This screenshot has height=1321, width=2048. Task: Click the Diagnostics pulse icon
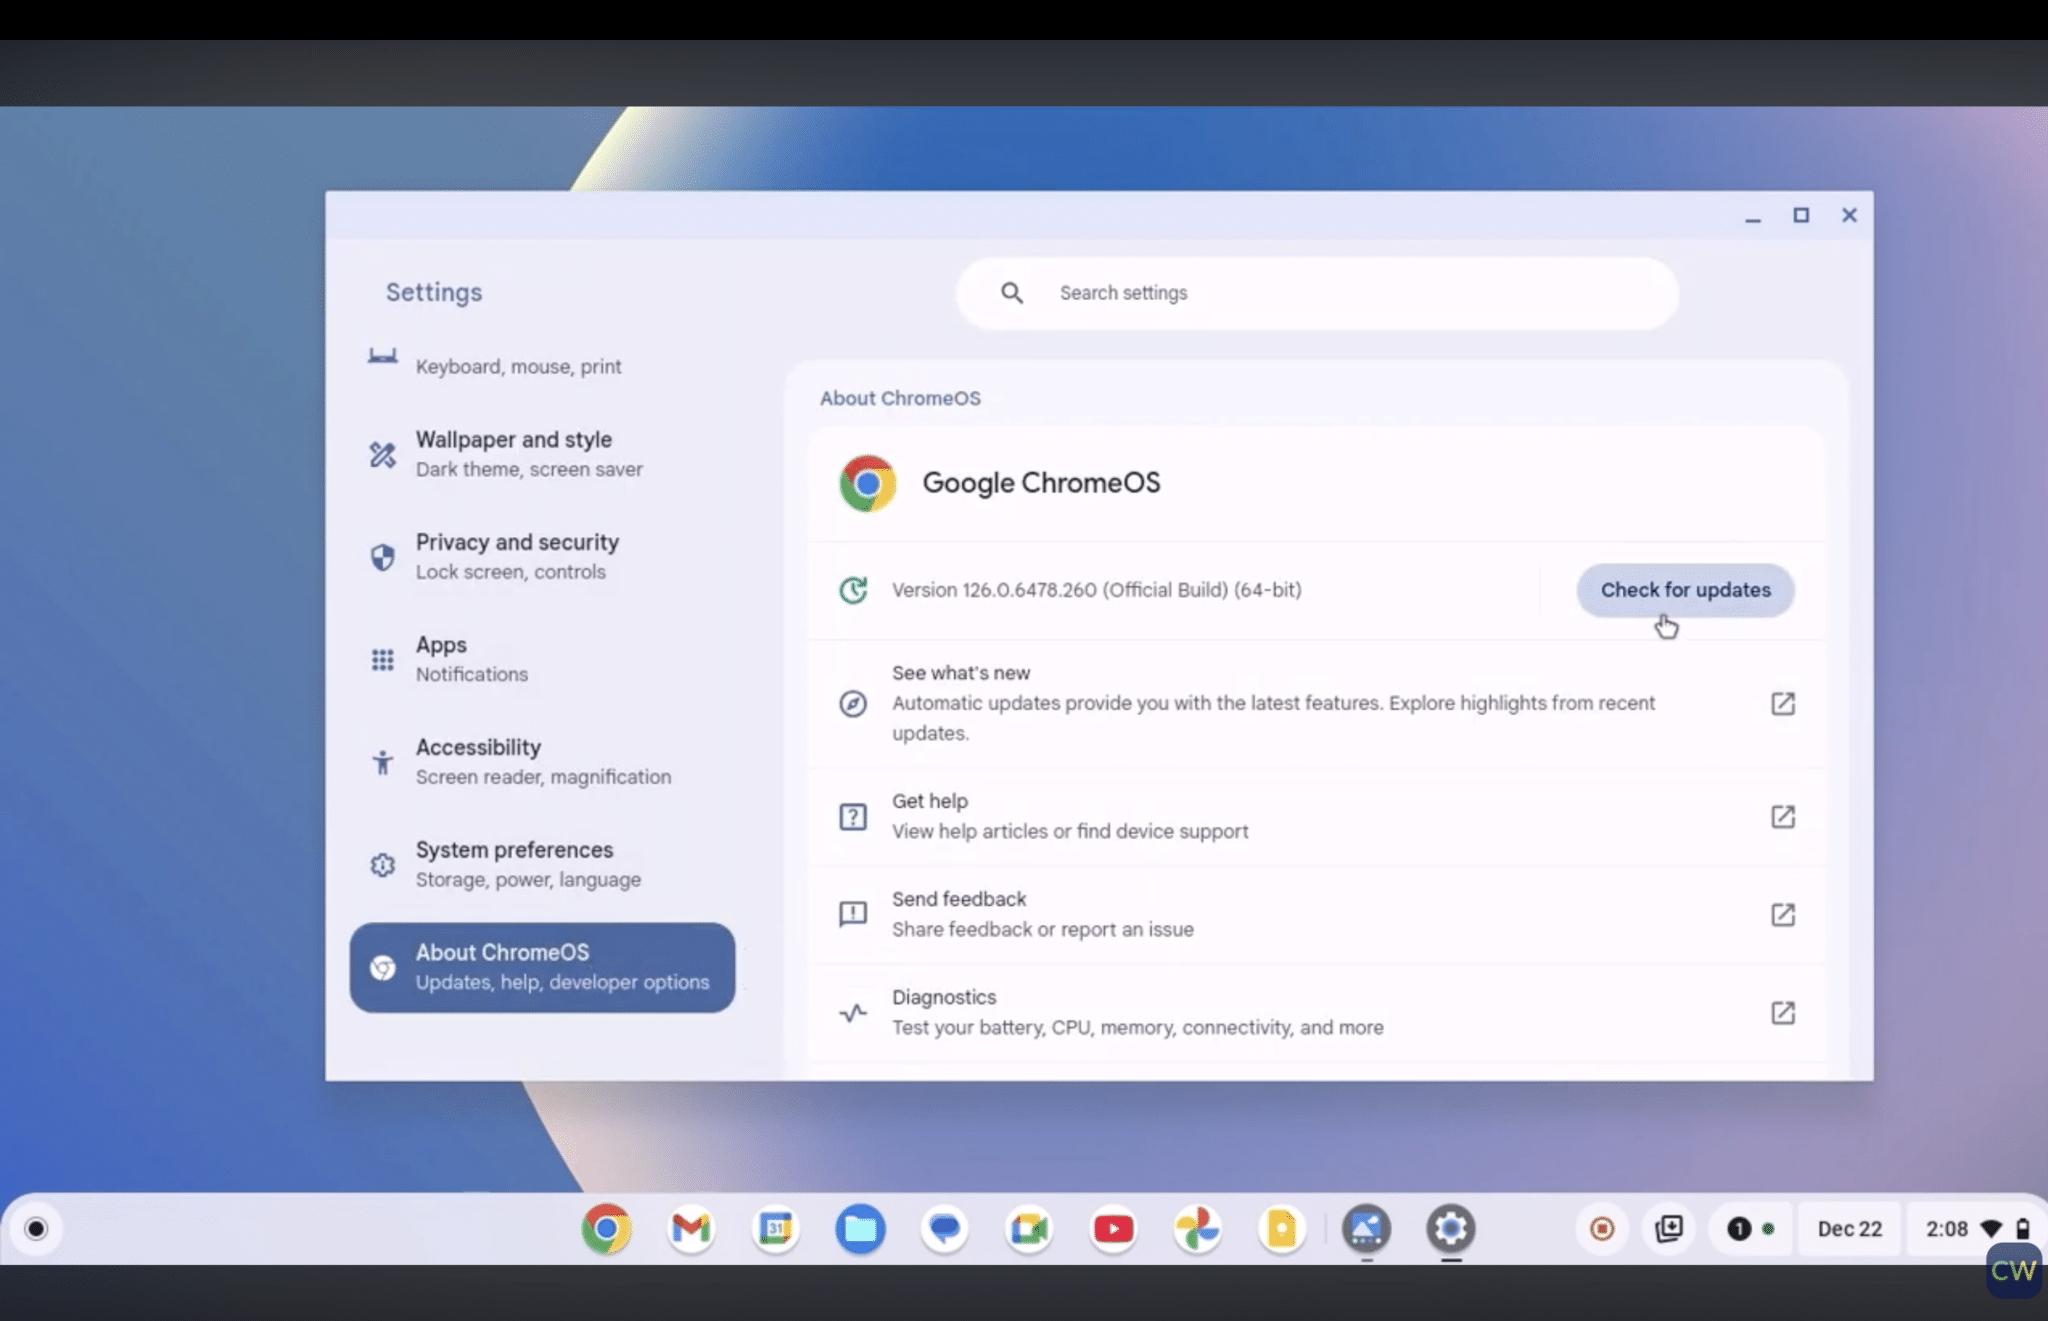[853, 1013]
